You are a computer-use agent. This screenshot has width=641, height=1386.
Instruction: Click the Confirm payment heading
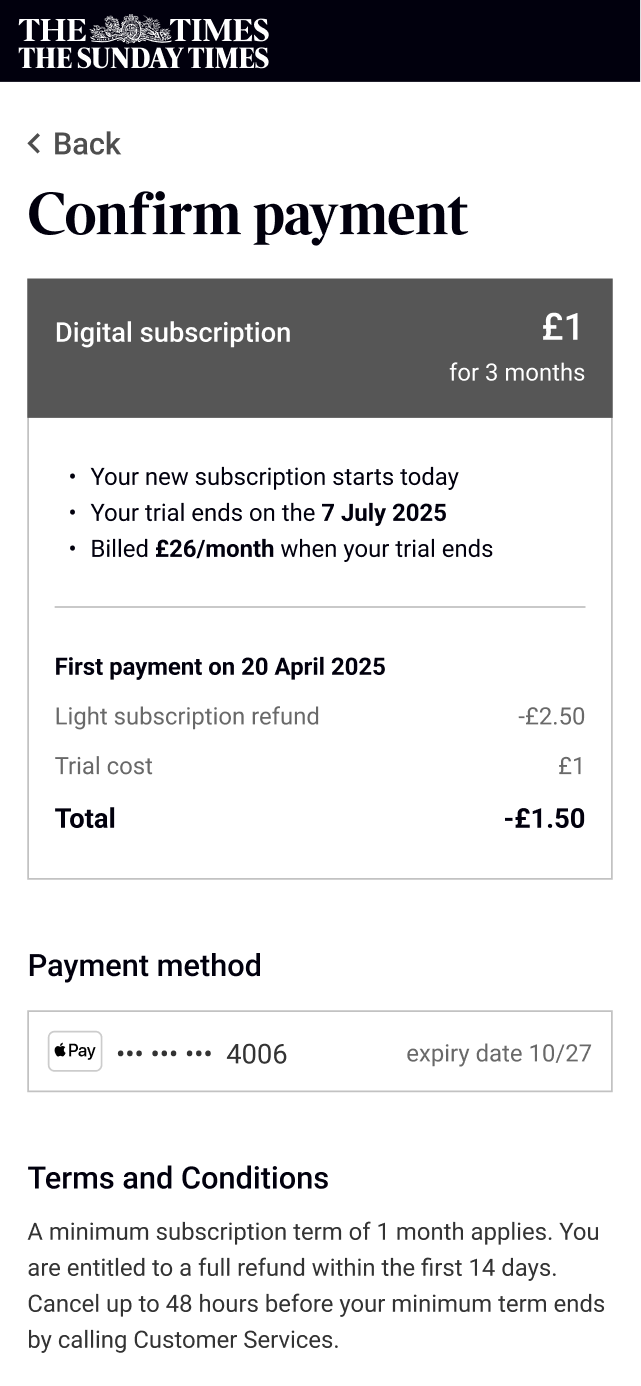click(x=247, y=213)
